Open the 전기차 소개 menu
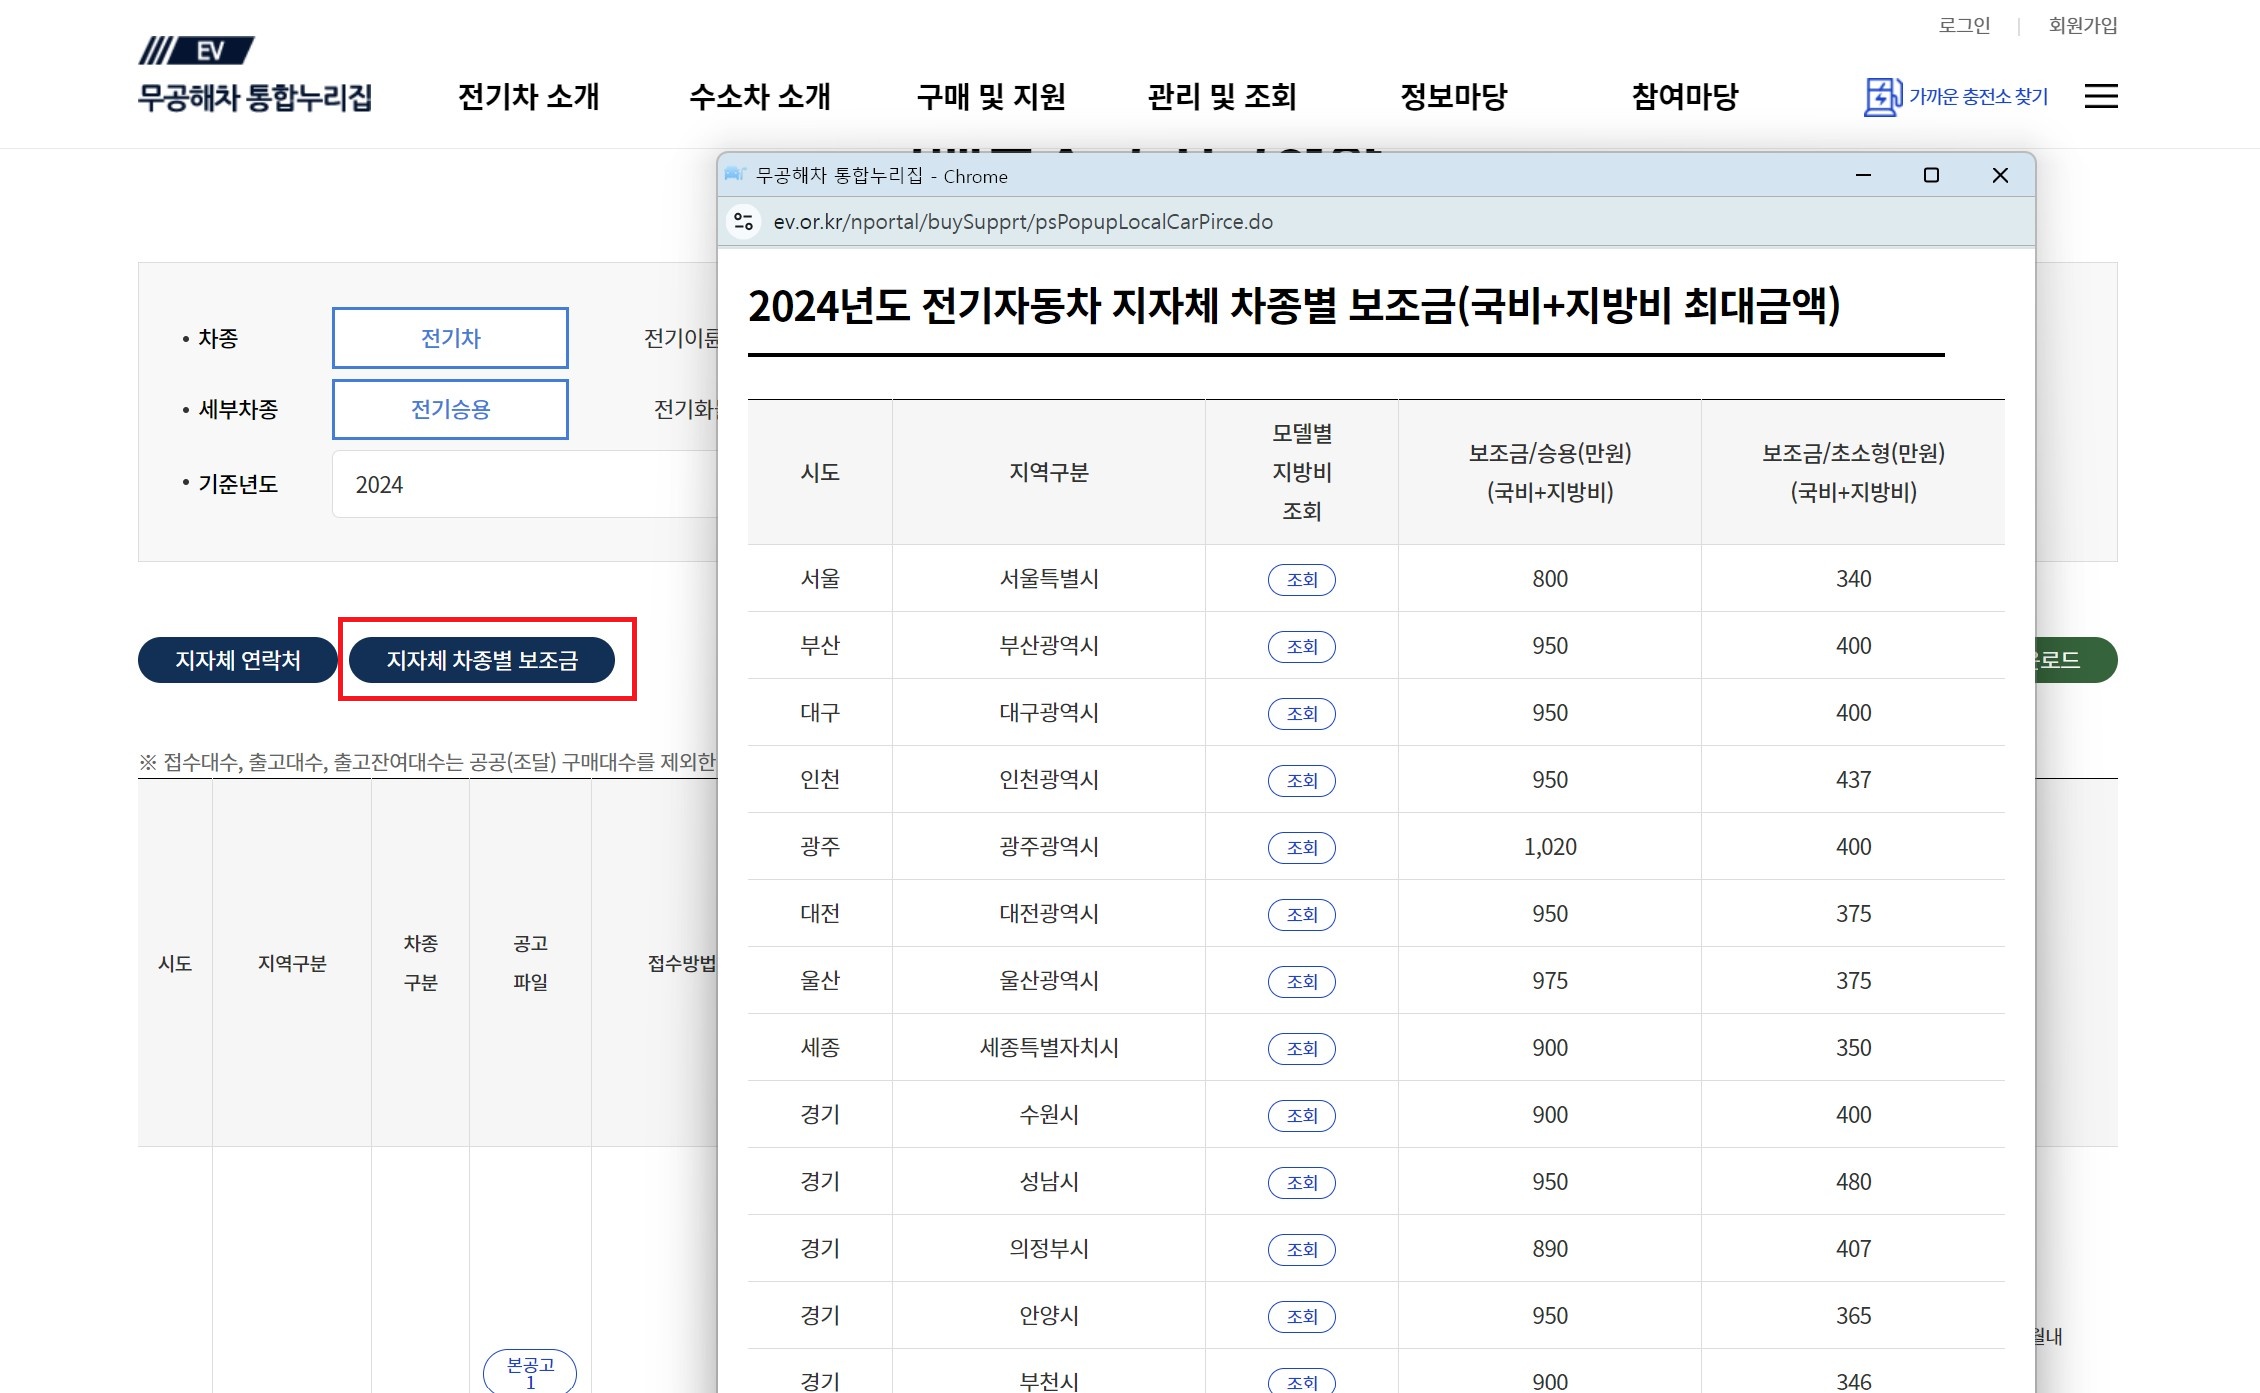The height and width of the screenshot is (1393, 2260). [x=528, y=97]
